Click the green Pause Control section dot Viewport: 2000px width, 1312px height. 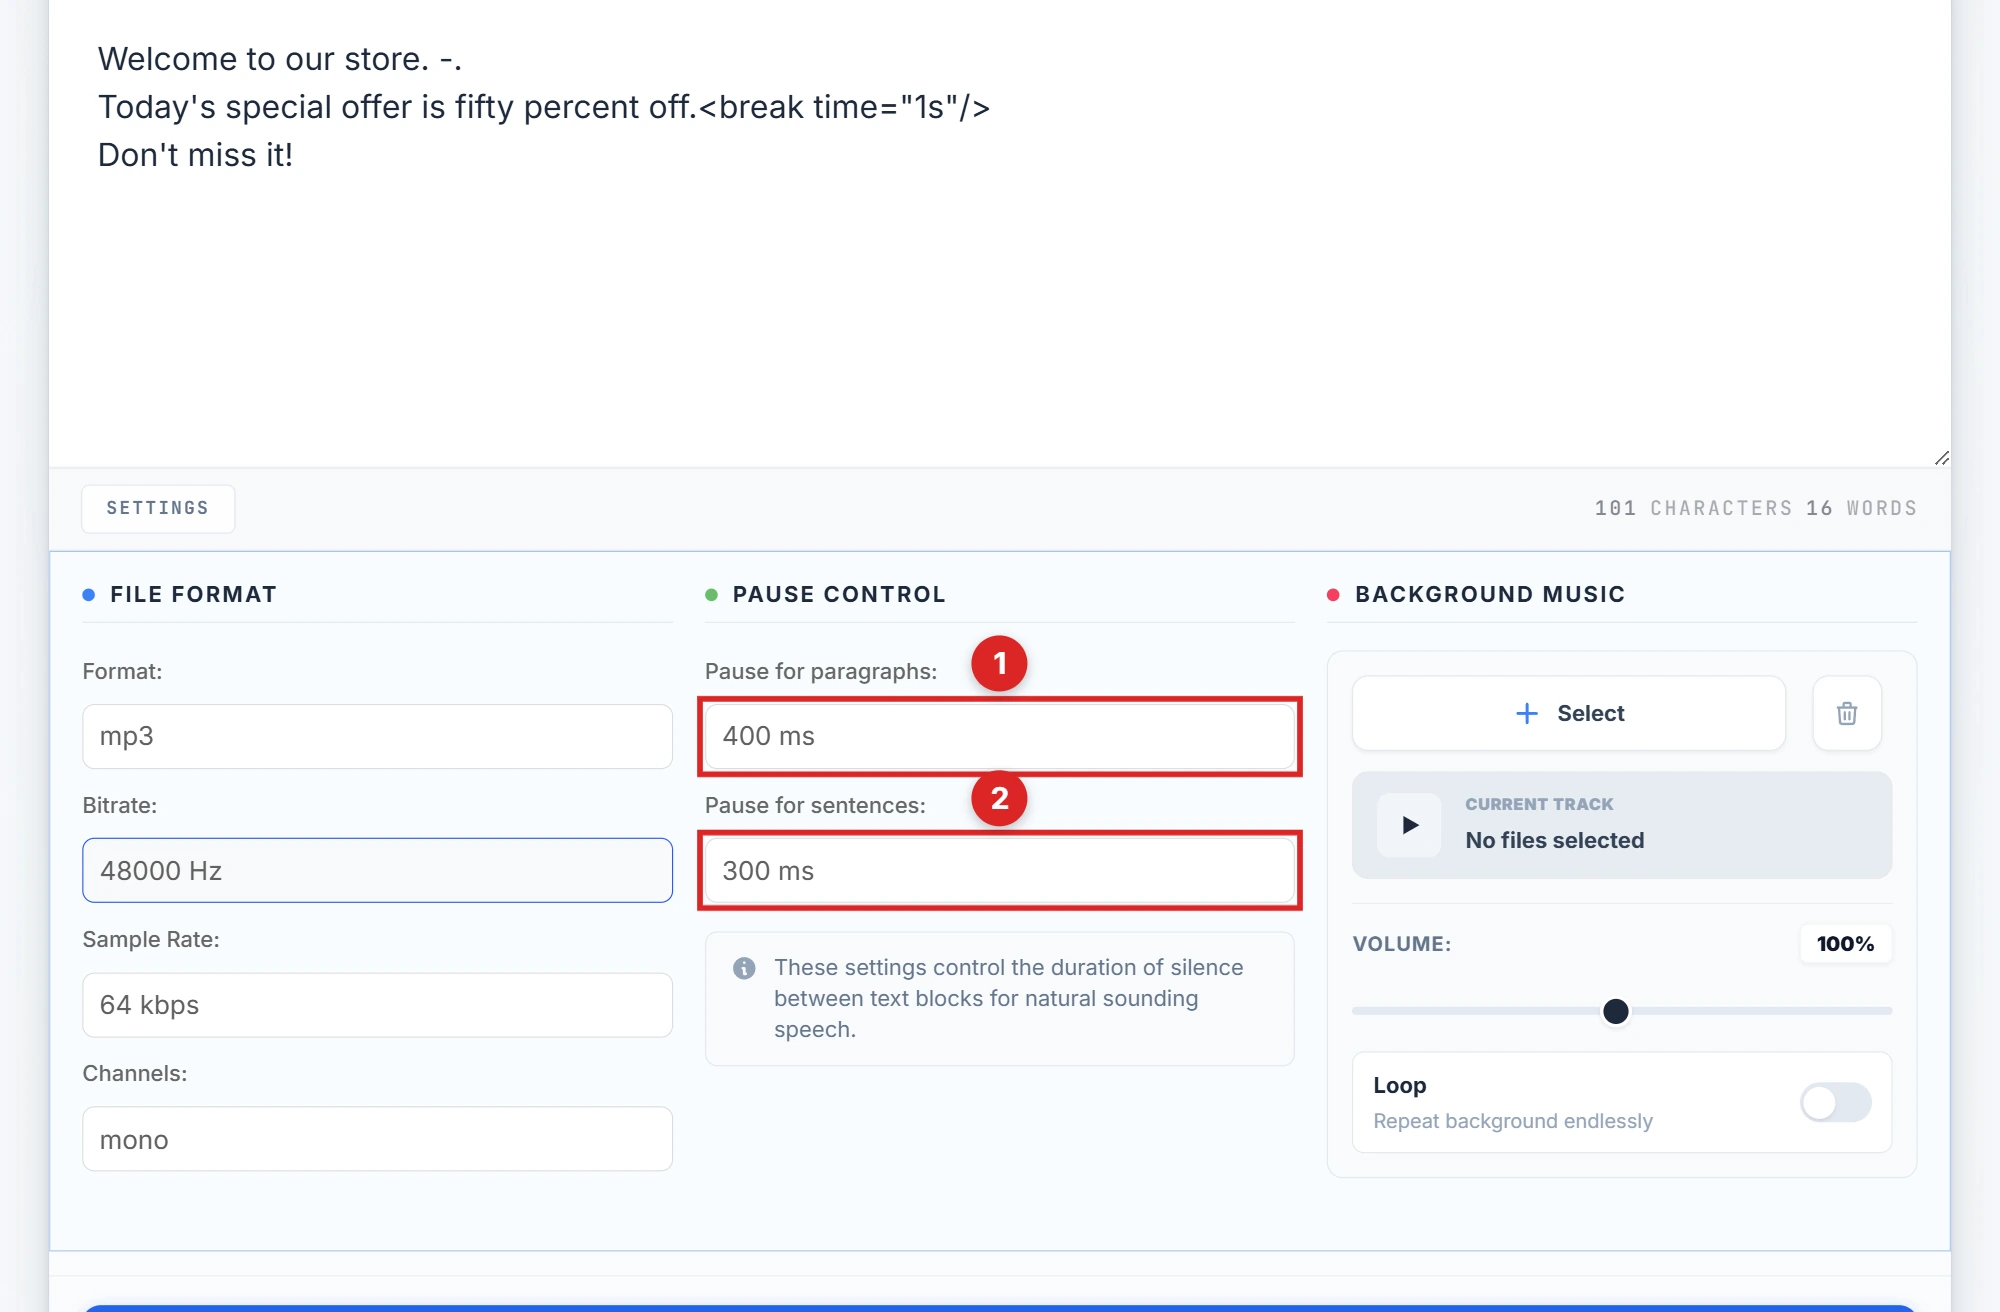coord(711,593)
